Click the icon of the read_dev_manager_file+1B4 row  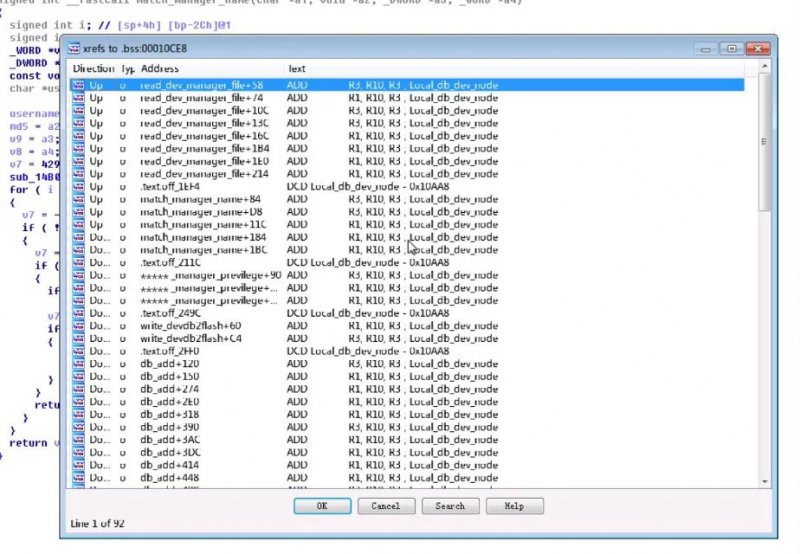click(x=78, y=148)
